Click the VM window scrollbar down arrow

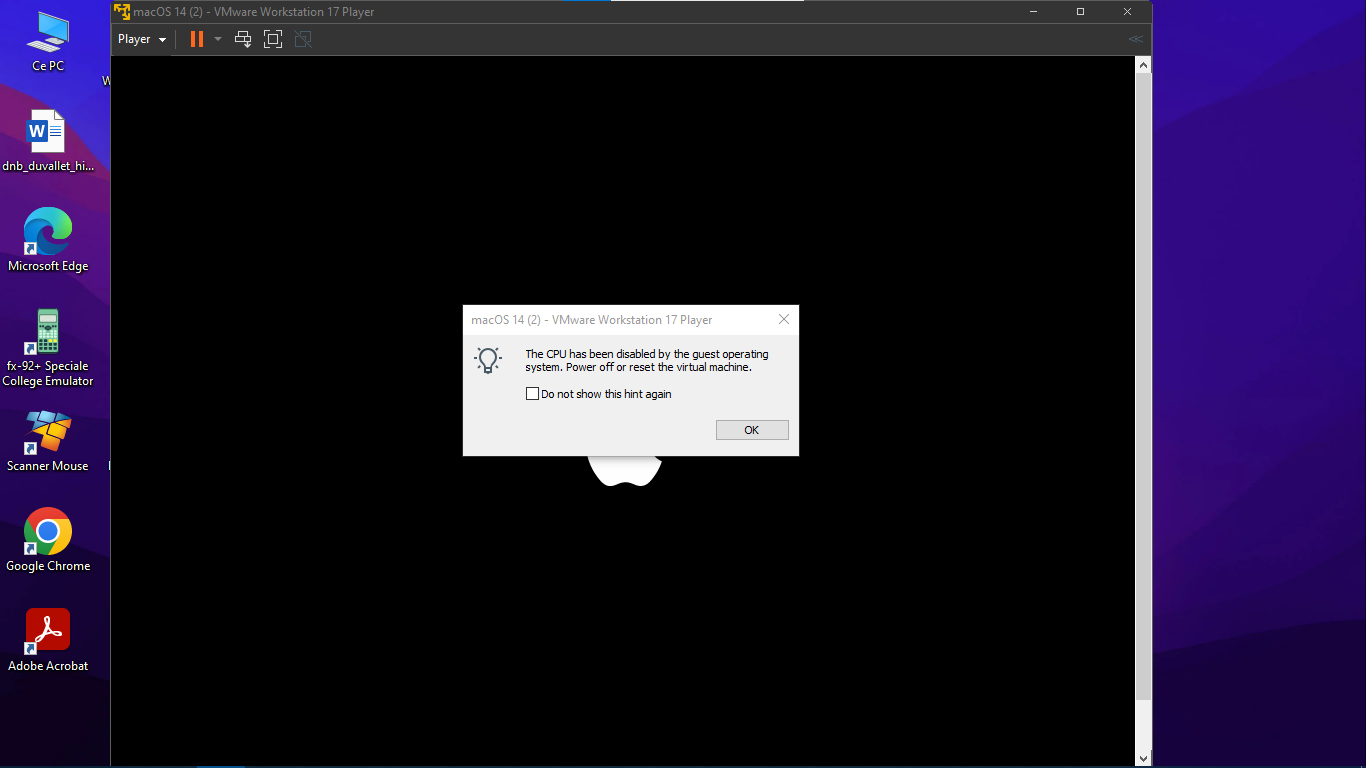pos(1144,759)
